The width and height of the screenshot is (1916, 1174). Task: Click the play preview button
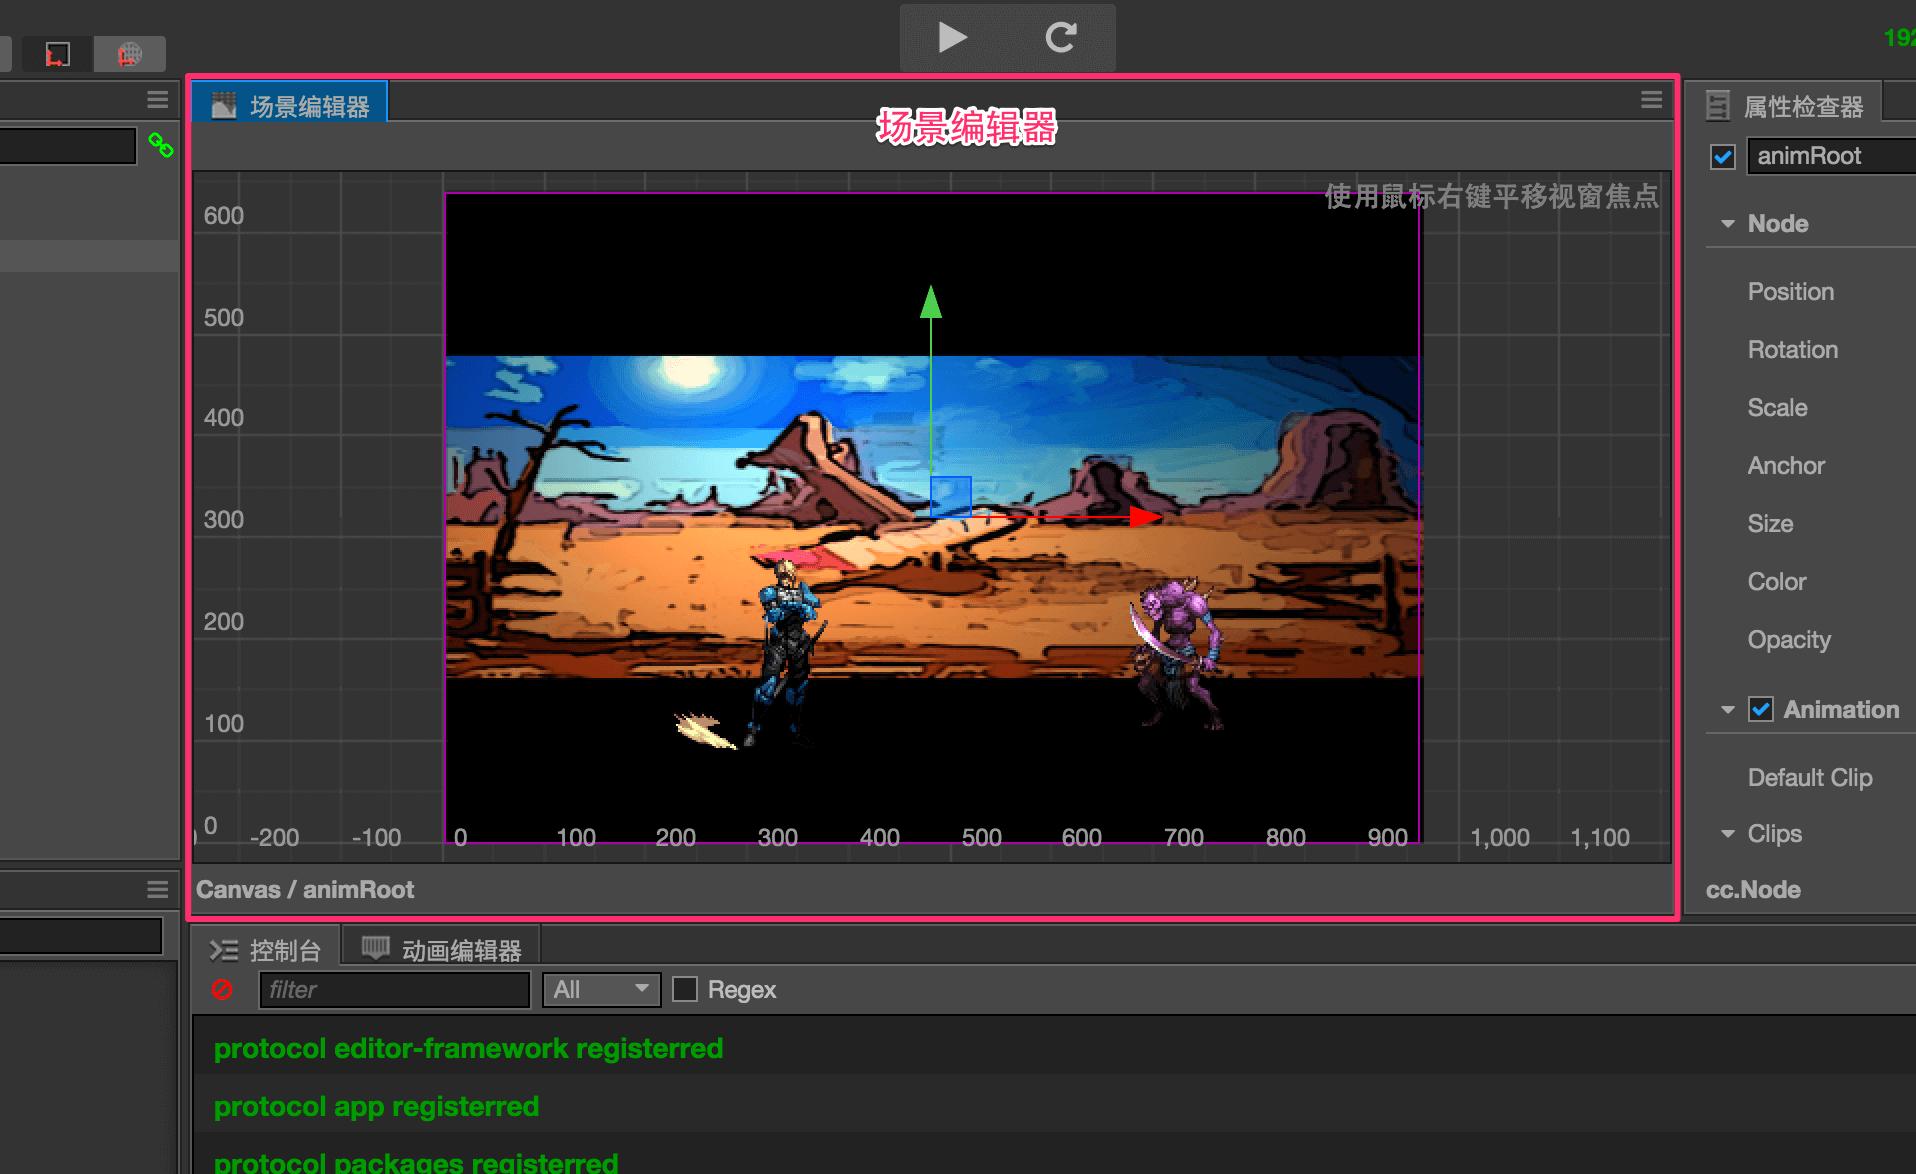point(952,38)
